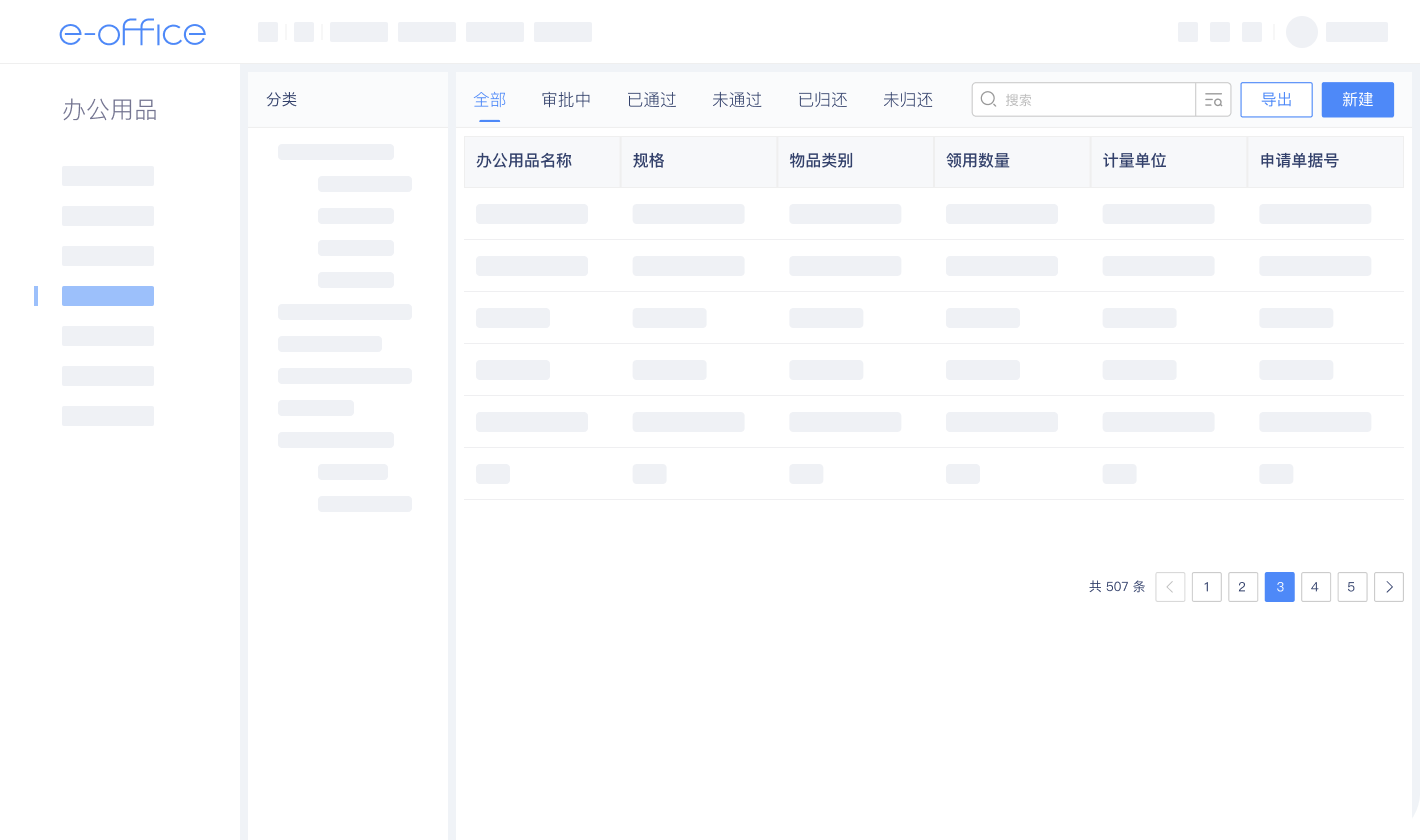The image size is (1420, 840).
Task: Select the 未通过 tab
Action: [737, 100]
